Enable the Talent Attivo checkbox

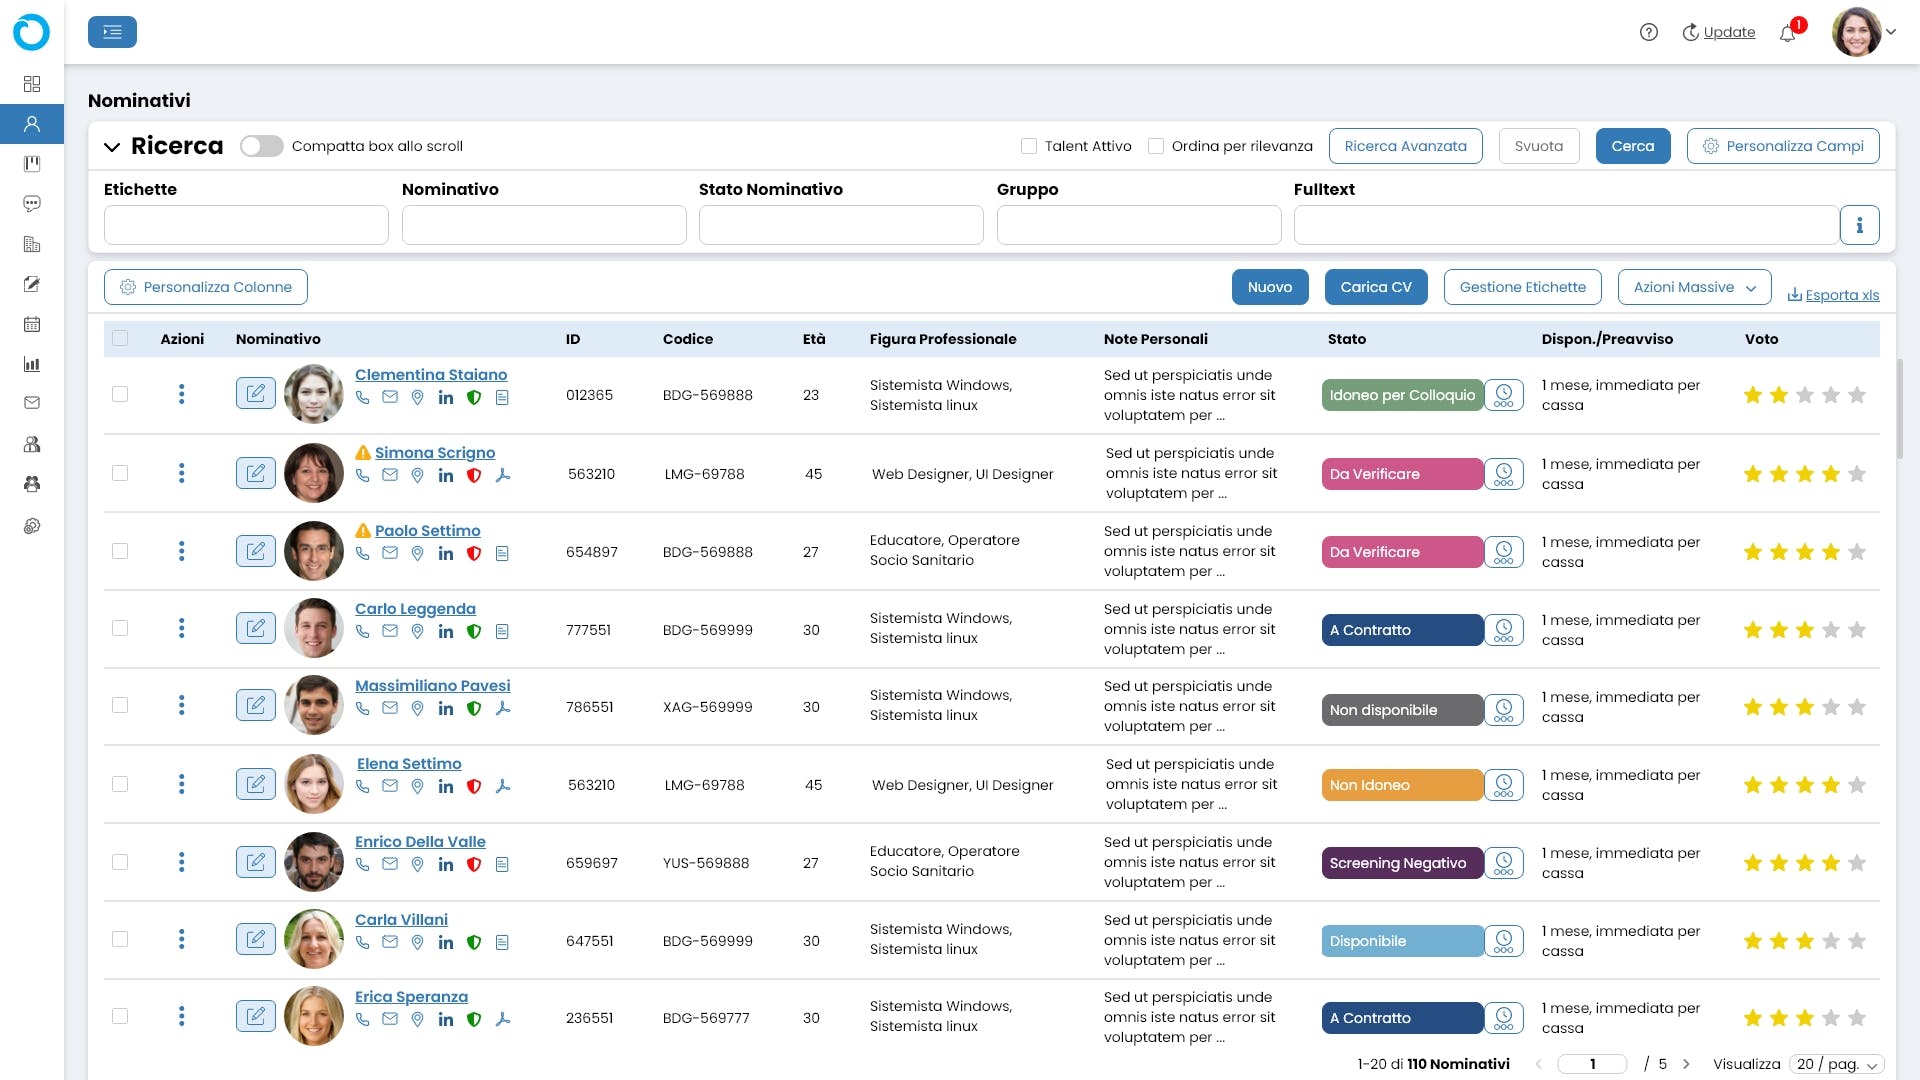1029,146
